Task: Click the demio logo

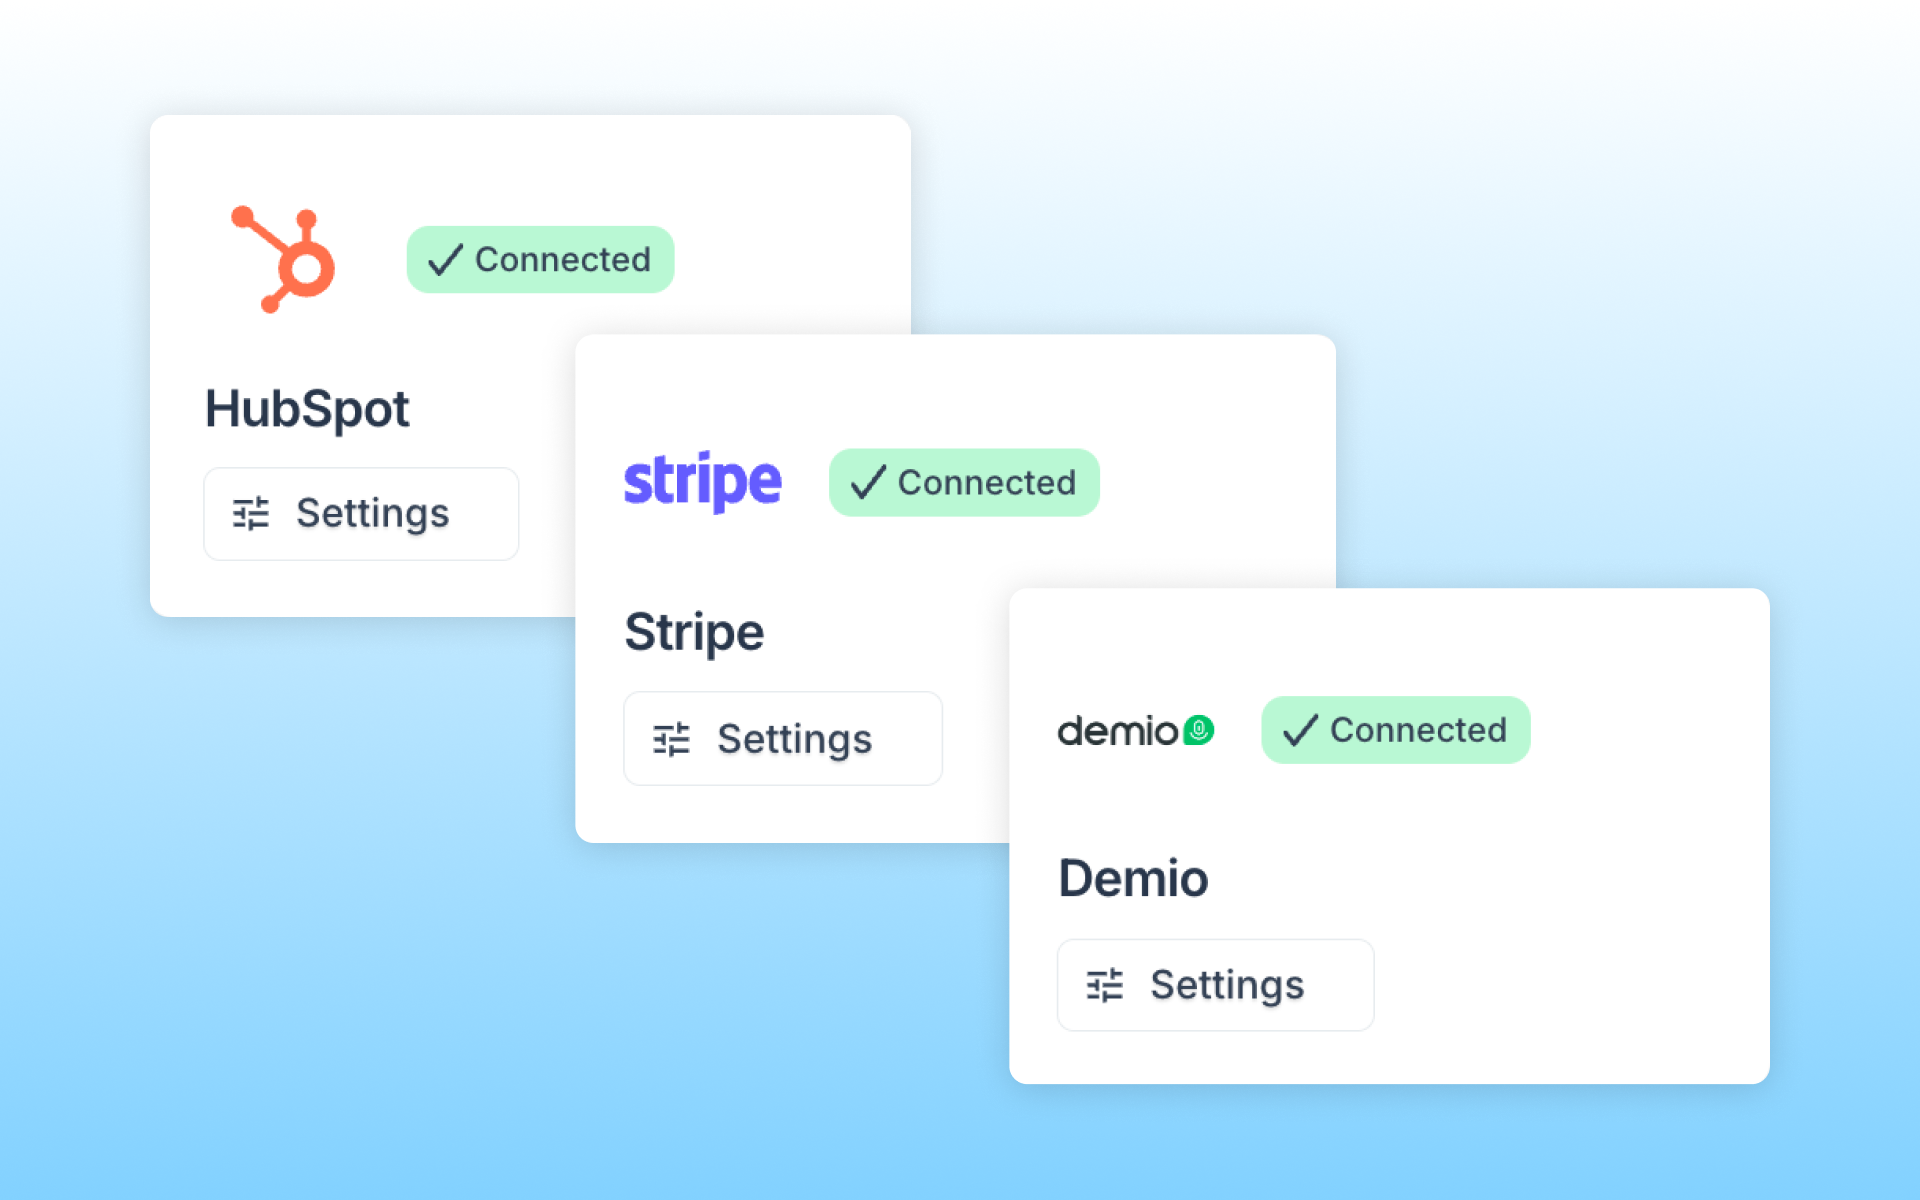Action: click(1136, 731)
